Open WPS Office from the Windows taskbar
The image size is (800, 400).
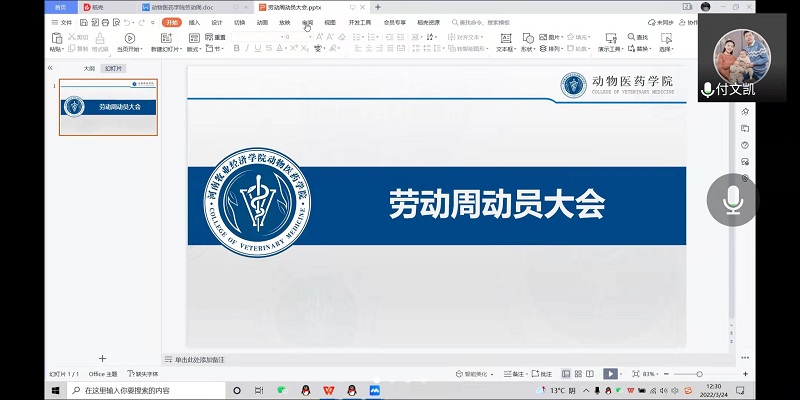coord(329,390)
